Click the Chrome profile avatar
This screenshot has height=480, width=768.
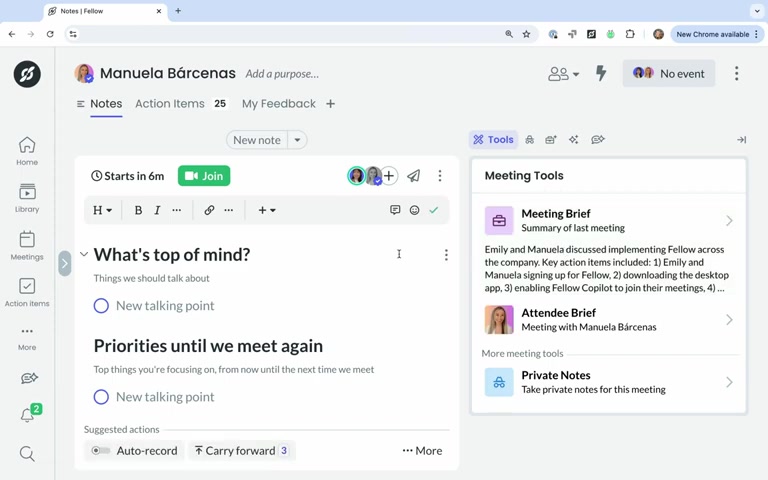pos(658,34)
